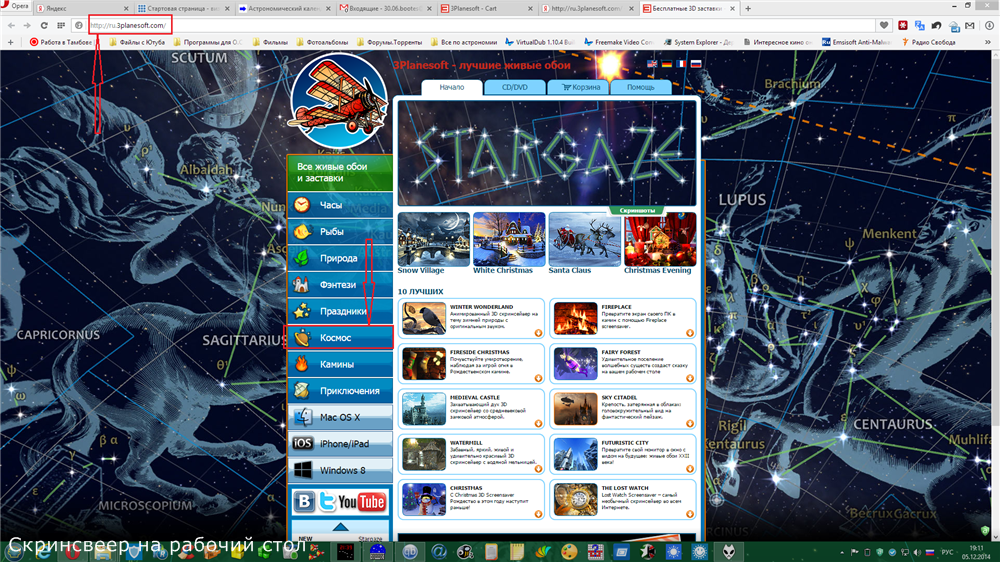1000x562 pixels.
Task: Click download arrow on Winter Wonderland card
Action: (x=538, y=332)
